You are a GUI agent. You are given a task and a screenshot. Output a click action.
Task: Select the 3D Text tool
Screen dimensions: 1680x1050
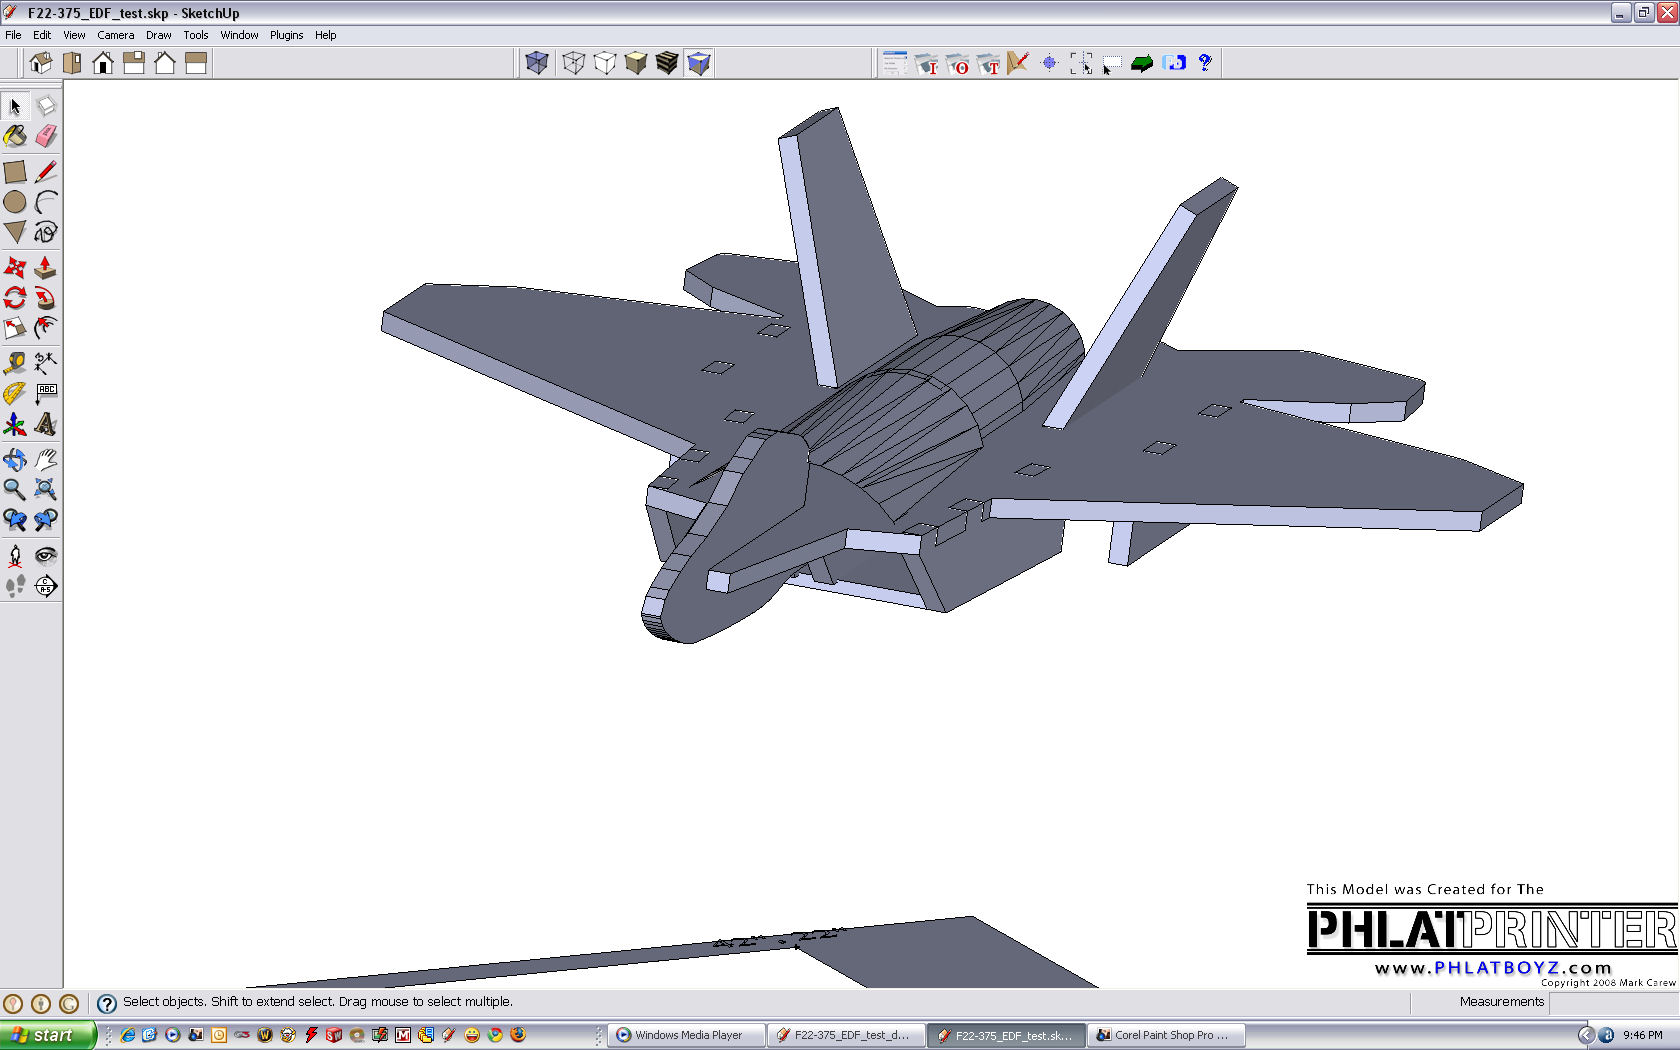(x=46, y=424)
